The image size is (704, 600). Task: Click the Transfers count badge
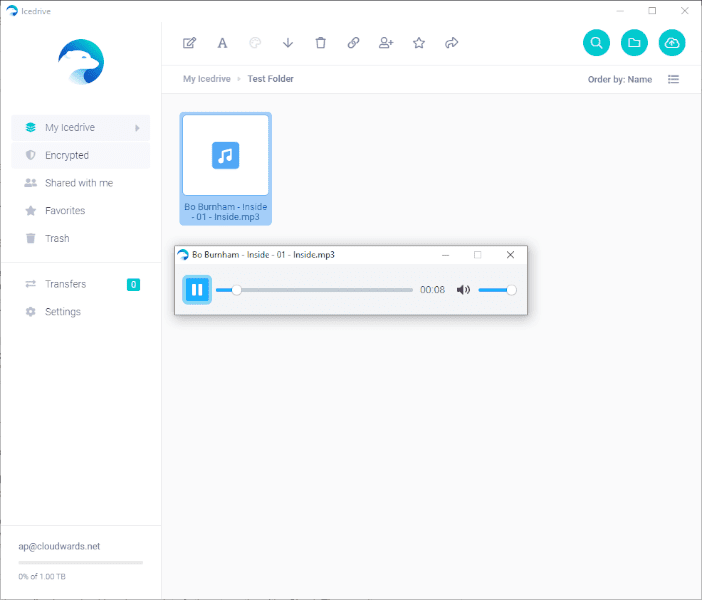(x=133, y=284)
